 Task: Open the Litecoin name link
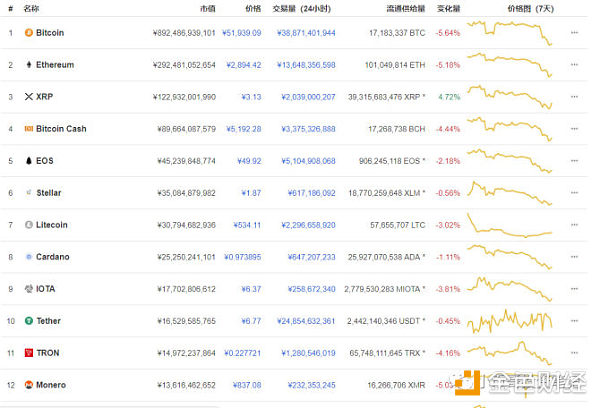pyautogui.click(x=52, y=225)
